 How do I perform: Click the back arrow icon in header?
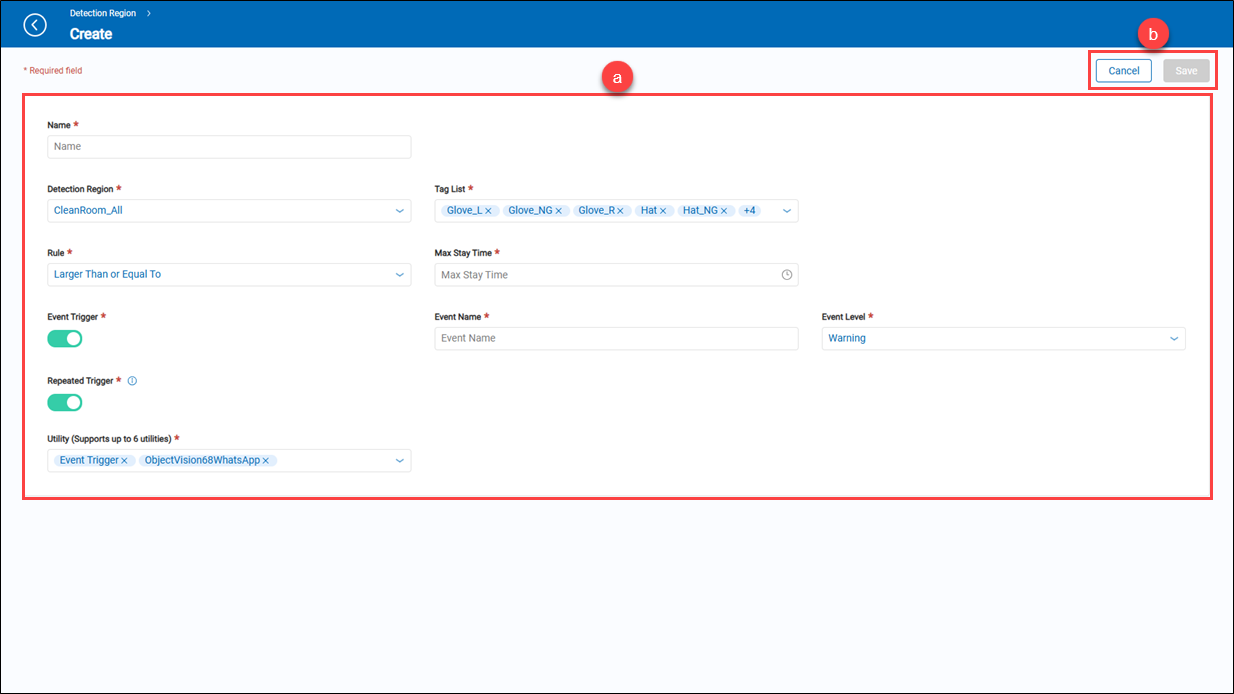pyautogui.click(x=35, y=25)
